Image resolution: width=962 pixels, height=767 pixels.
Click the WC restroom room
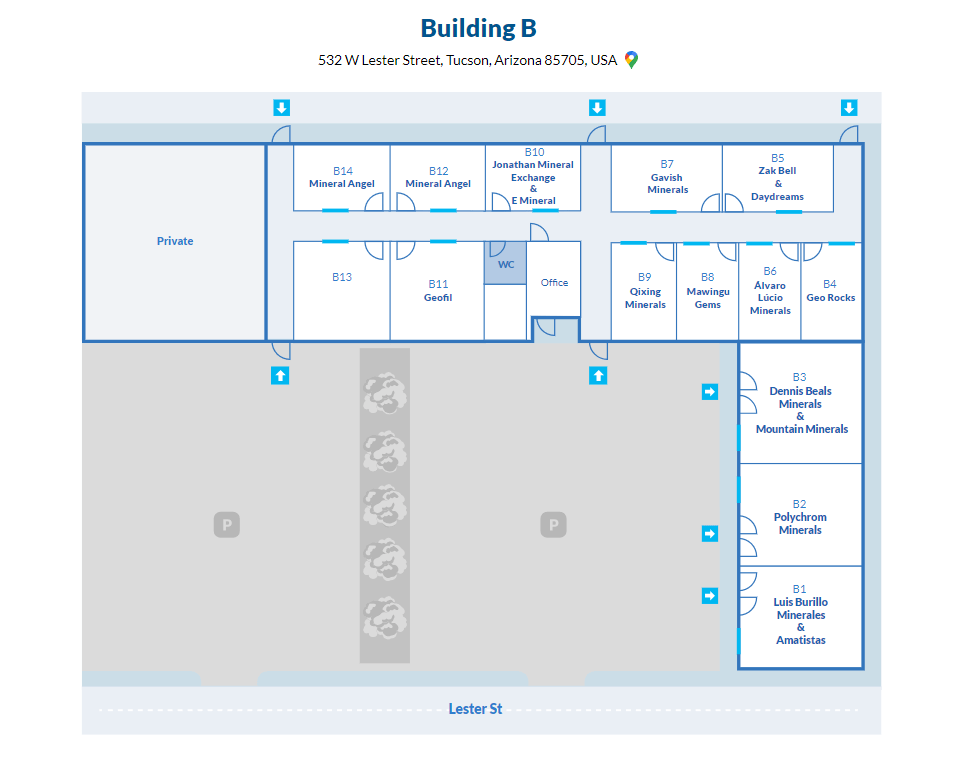pyautogui.click(x=506, y=265)
